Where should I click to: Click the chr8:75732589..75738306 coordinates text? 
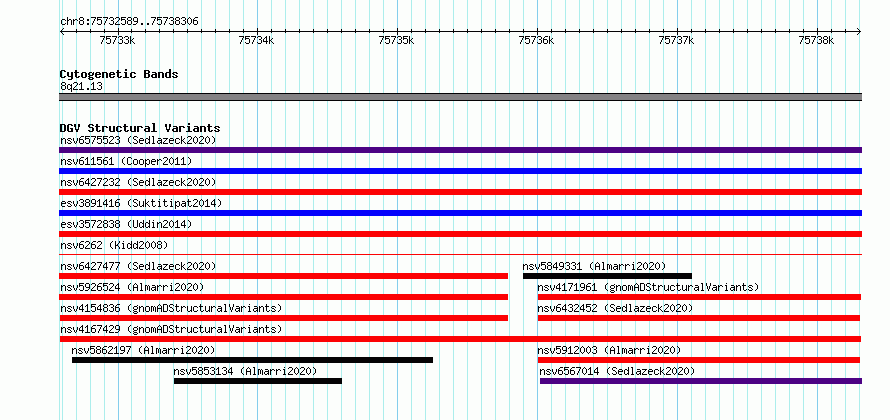[x=129, y=22]
